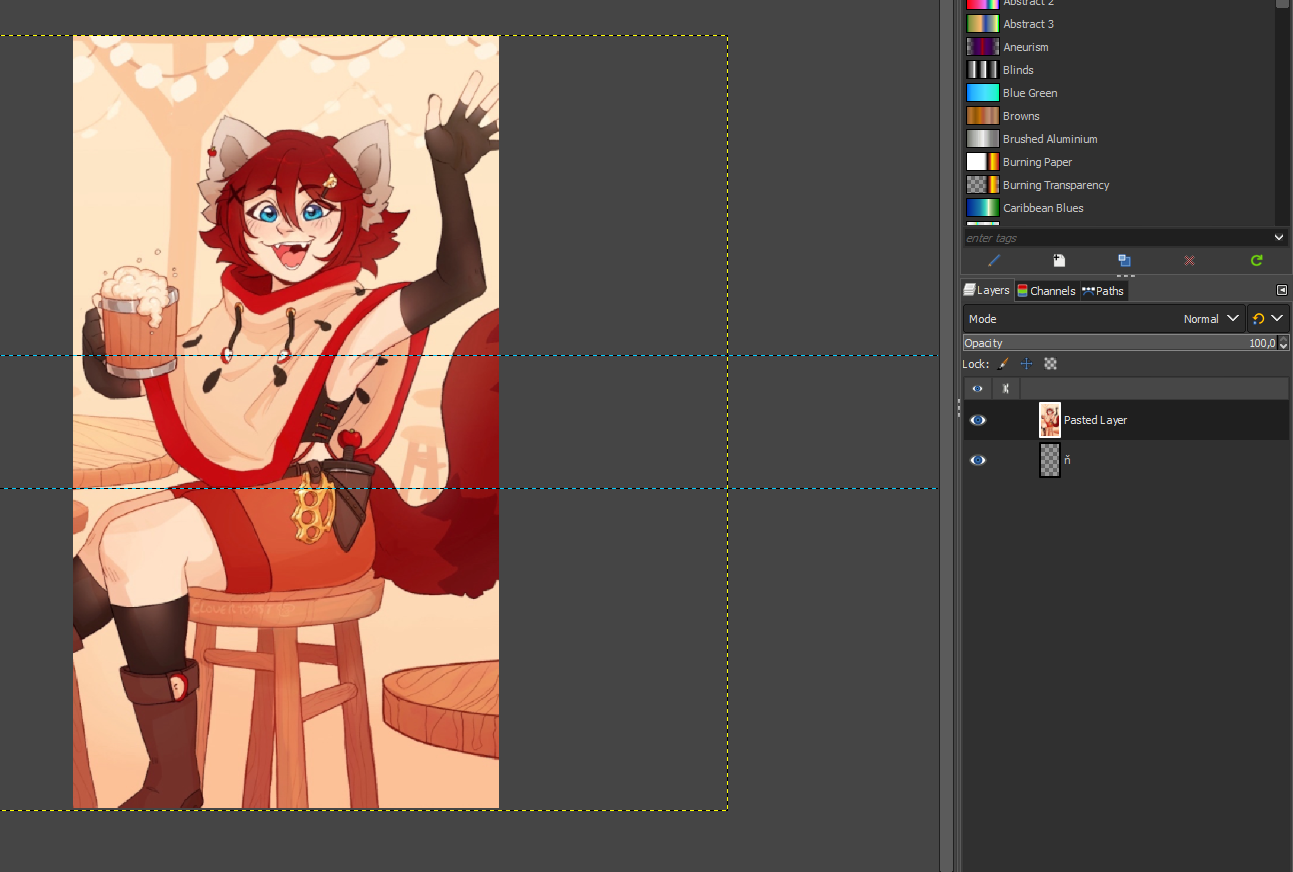Toggle visibility of the bottom transparent layer

click(x=978, y=460)
